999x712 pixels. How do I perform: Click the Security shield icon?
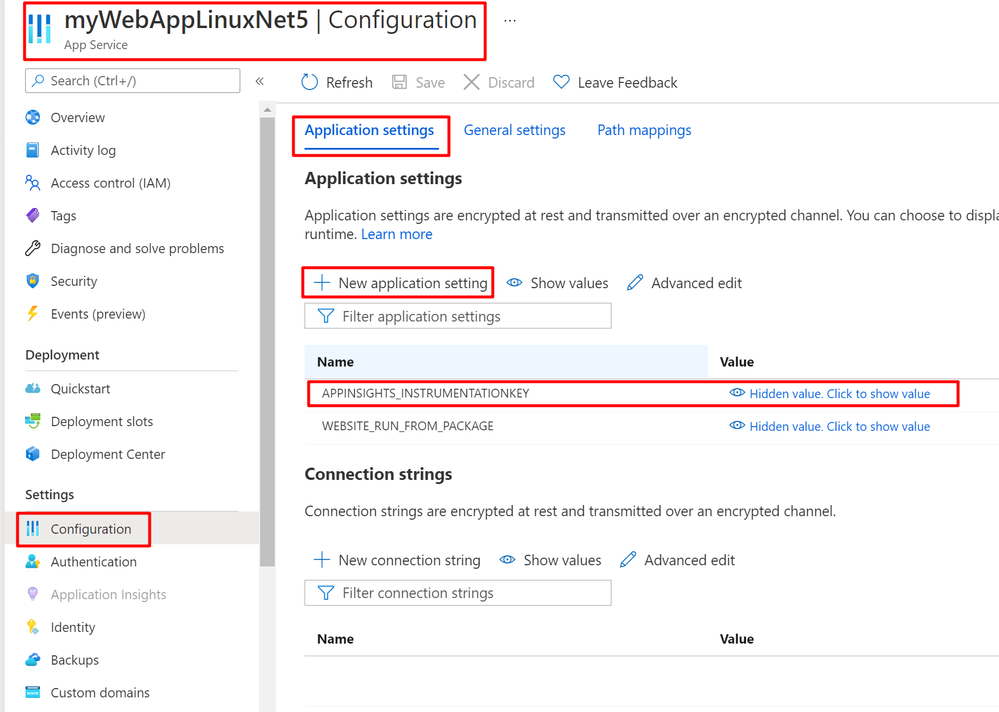click(32, 281)
